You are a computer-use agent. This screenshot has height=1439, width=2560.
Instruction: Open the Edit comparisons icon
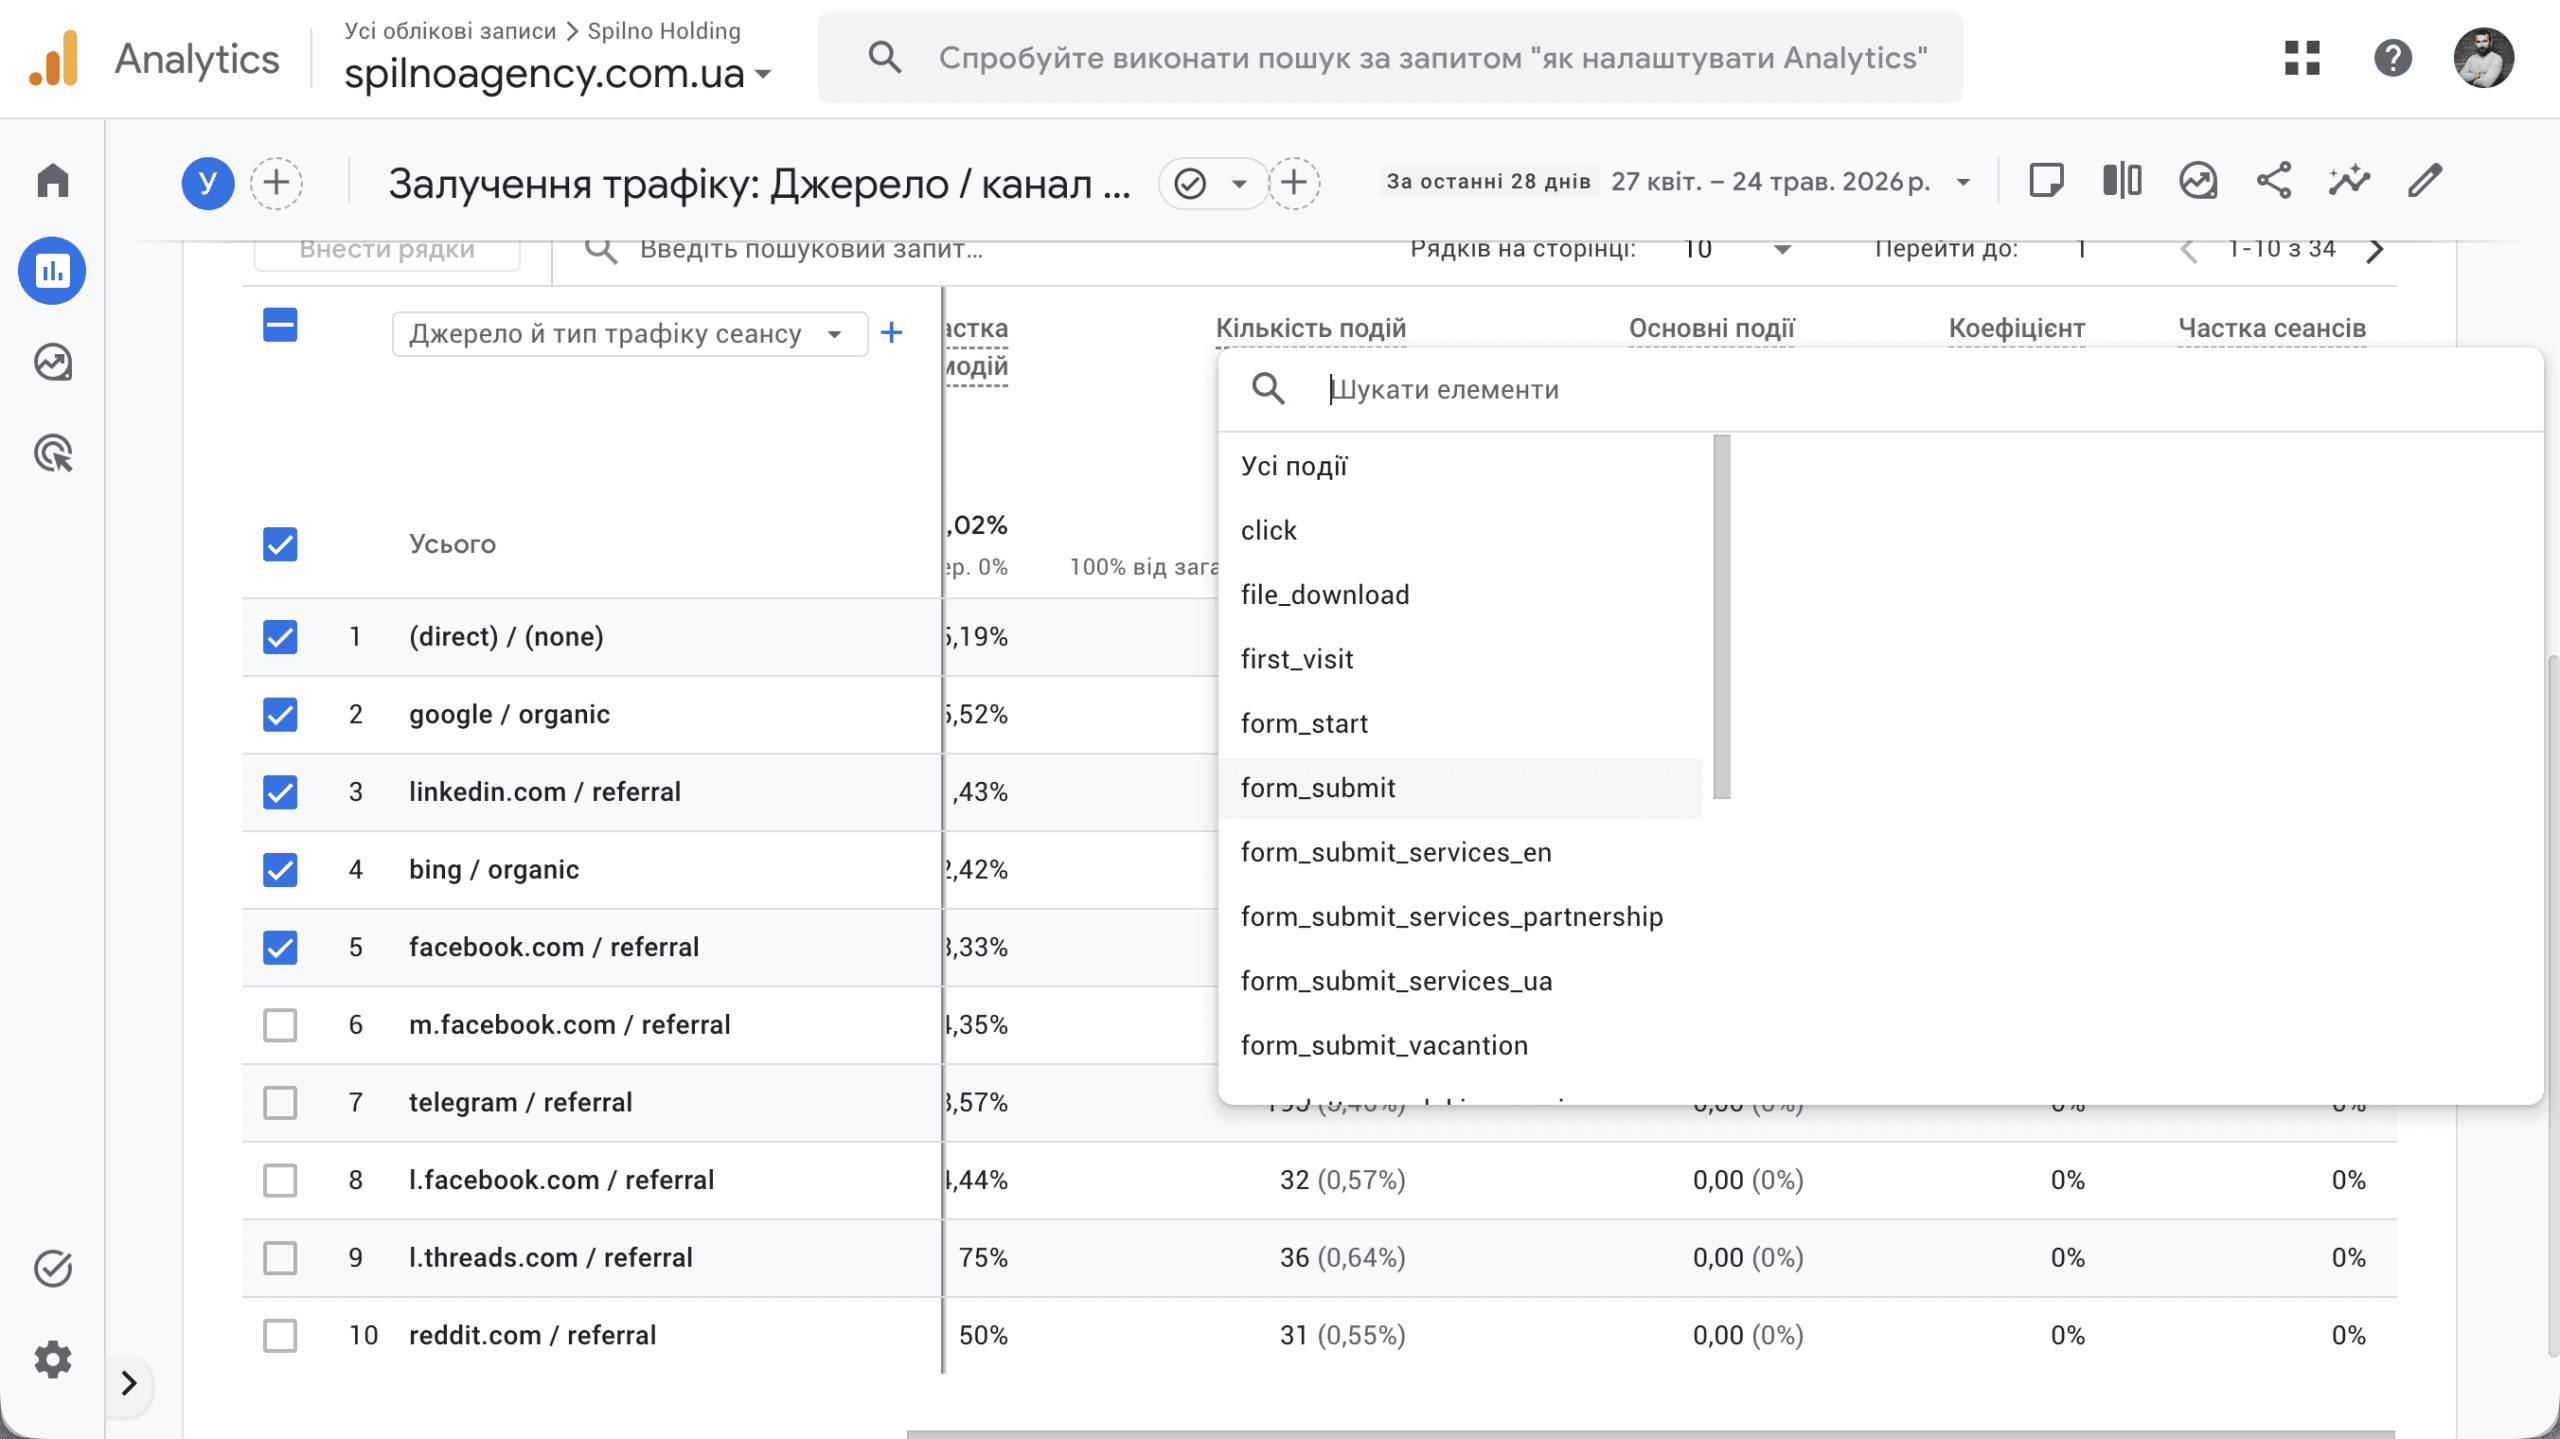click(2121, 181)
